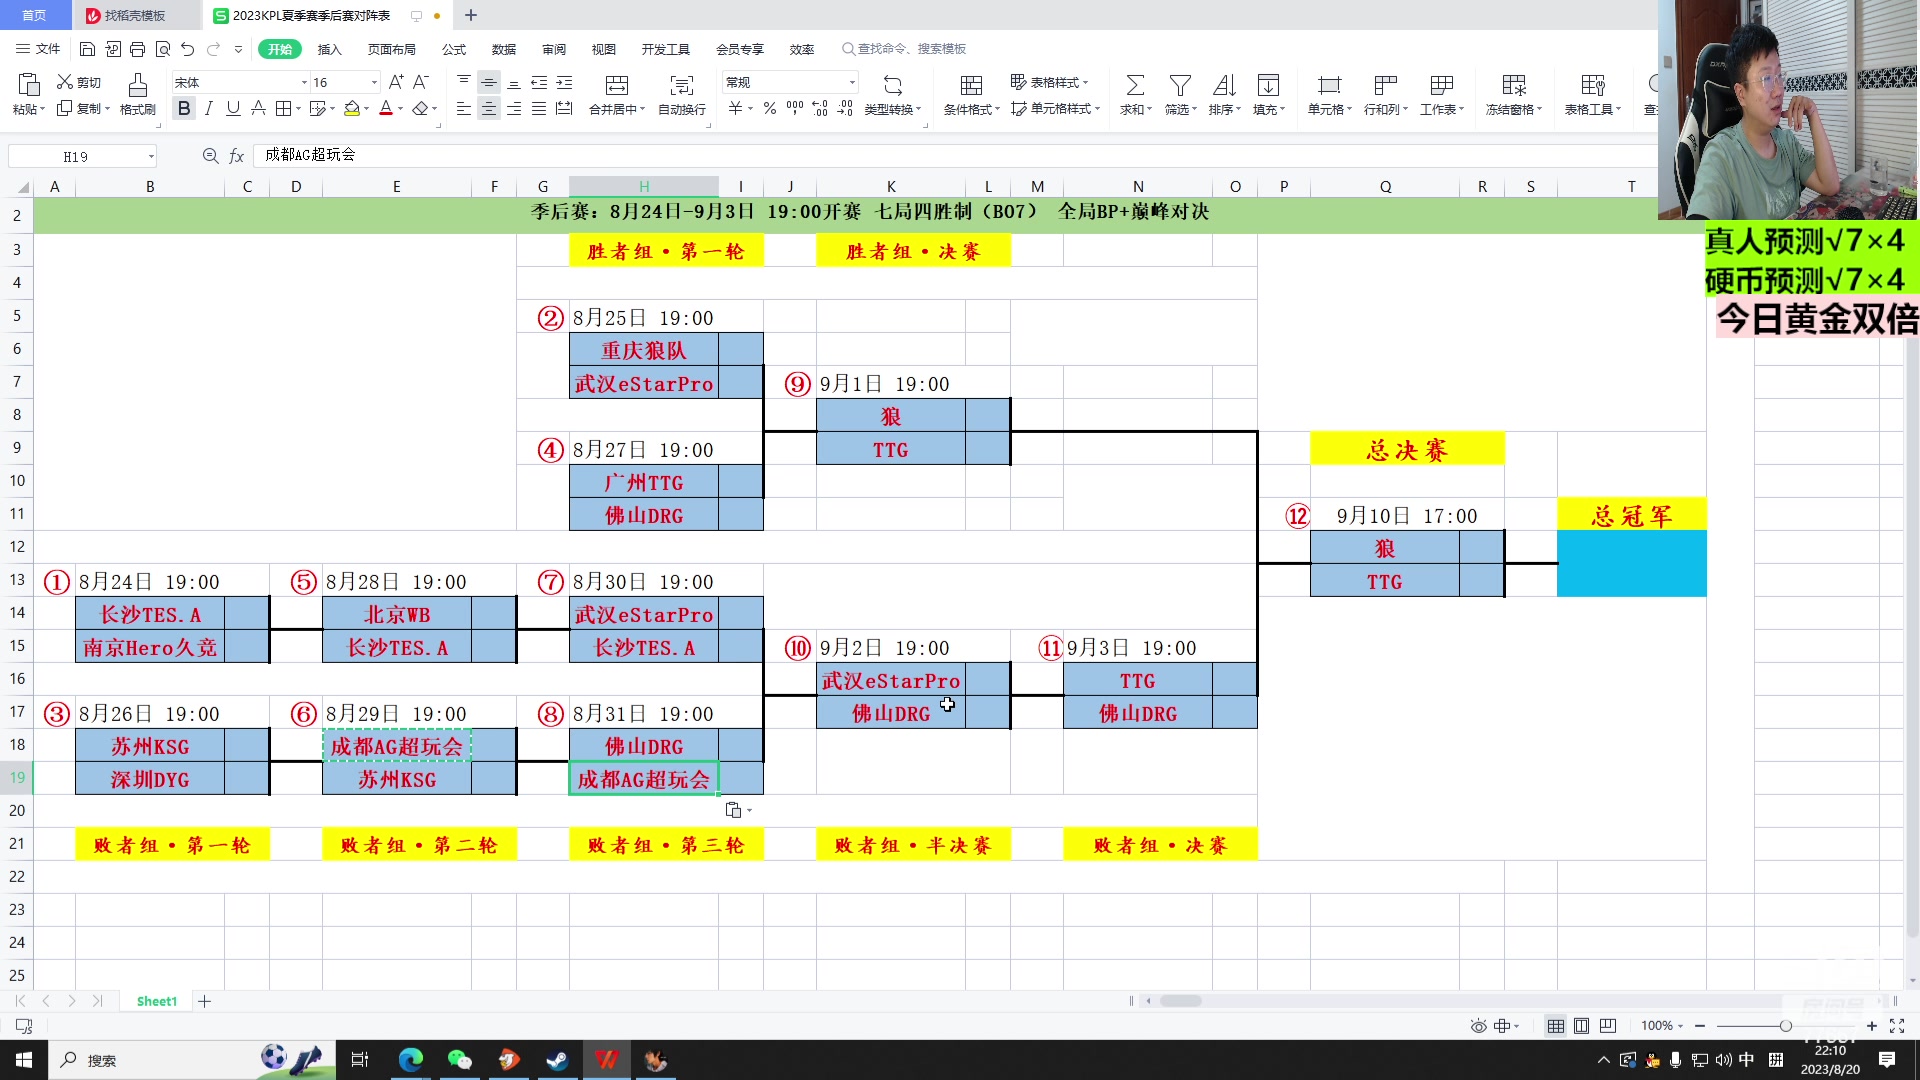This screenshot has height=1080, width=1920.
Task: Toggle horizontal center alignment
Action: point(488,108)
